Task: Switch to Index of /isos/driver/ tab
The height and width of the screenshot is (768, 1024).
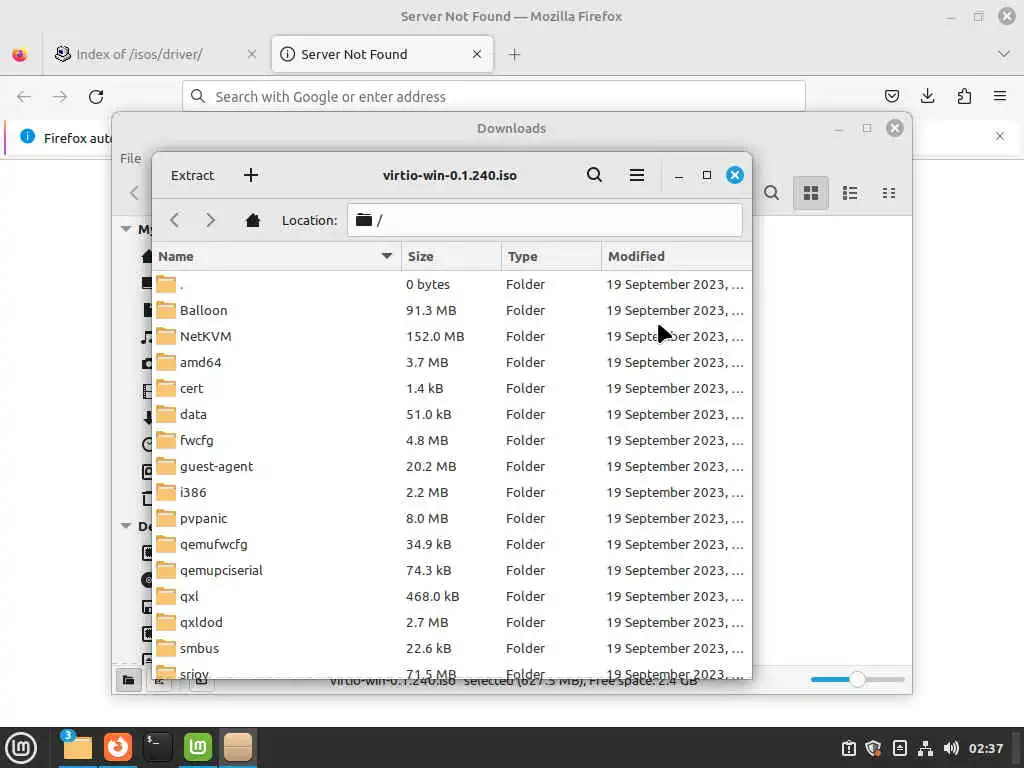Action: click(155, 54)
